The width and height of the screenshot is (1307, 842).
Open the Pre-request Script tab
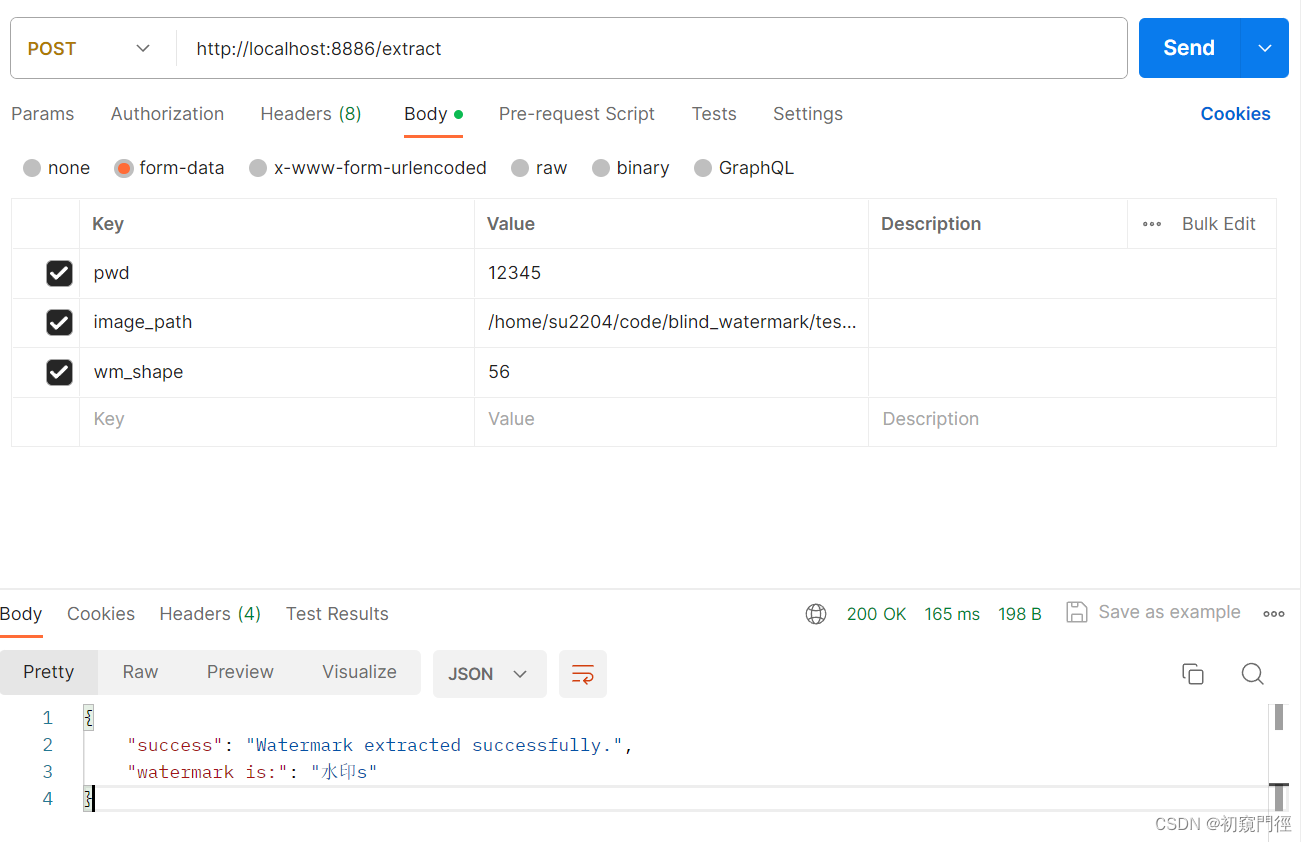pos(577,114)
